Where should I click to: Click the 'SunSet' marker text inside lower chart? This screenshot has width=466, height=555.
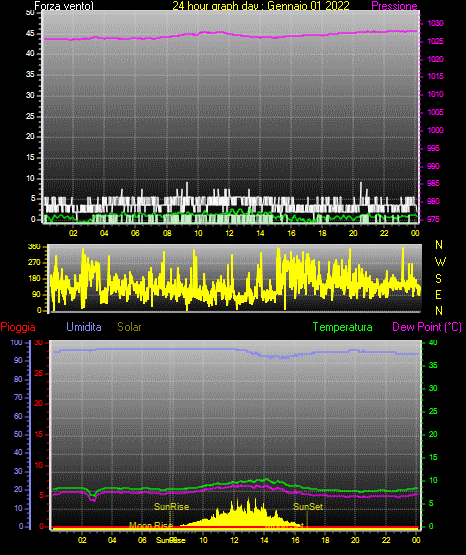coord(308,507)
